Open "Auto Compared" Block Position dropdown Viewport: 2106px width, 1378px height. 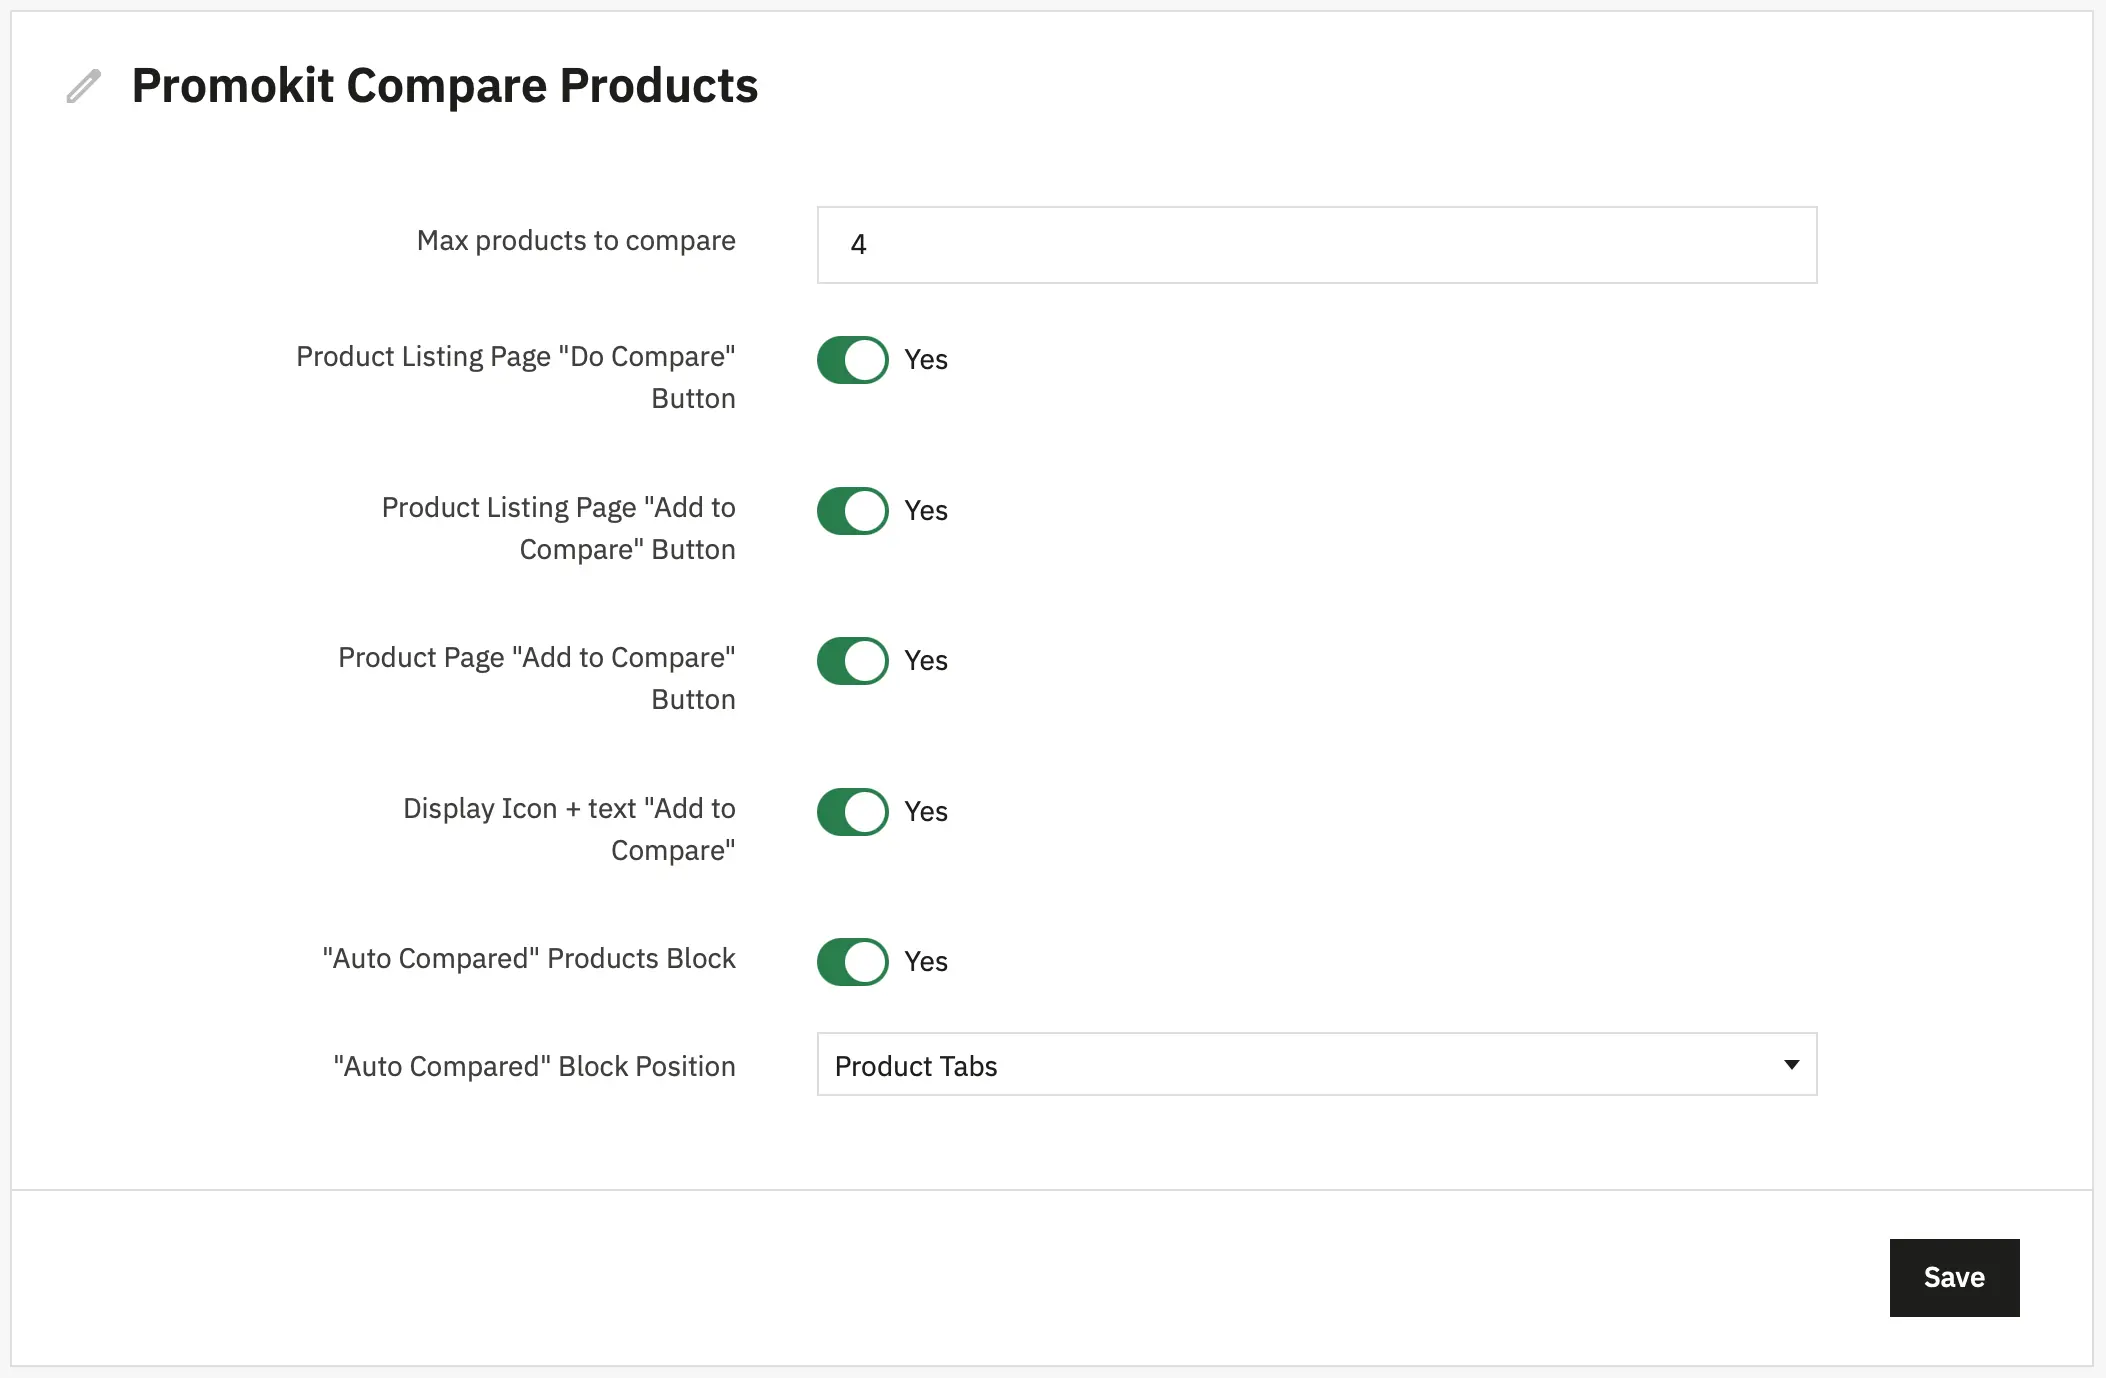pos(1316,1065)
